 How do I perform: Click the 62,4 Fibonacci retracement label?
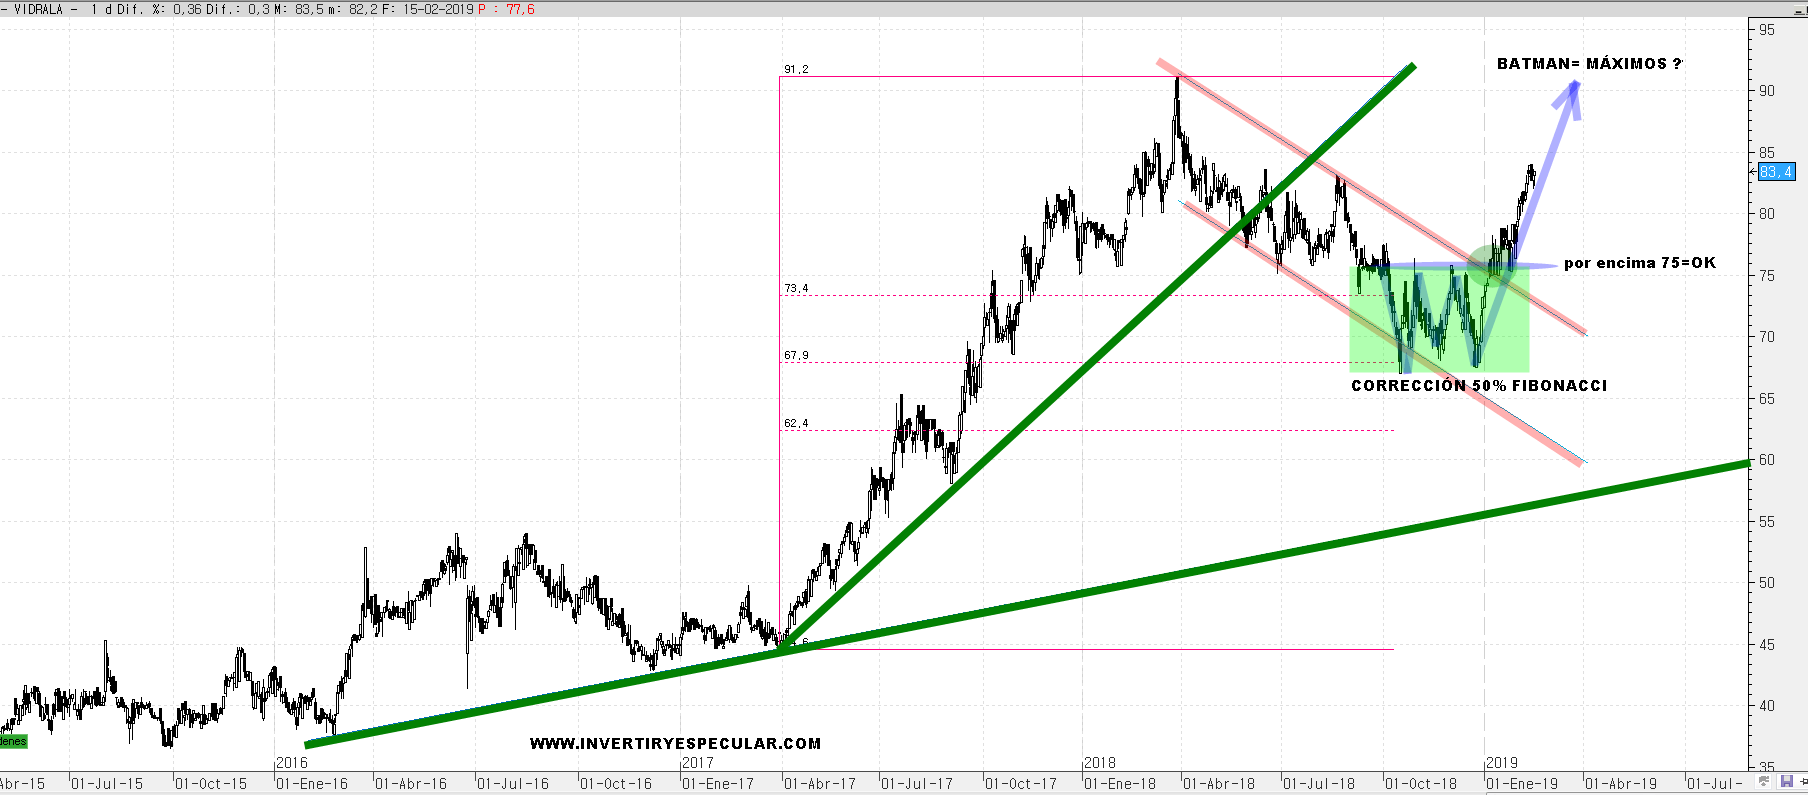[x=796, y=423]
